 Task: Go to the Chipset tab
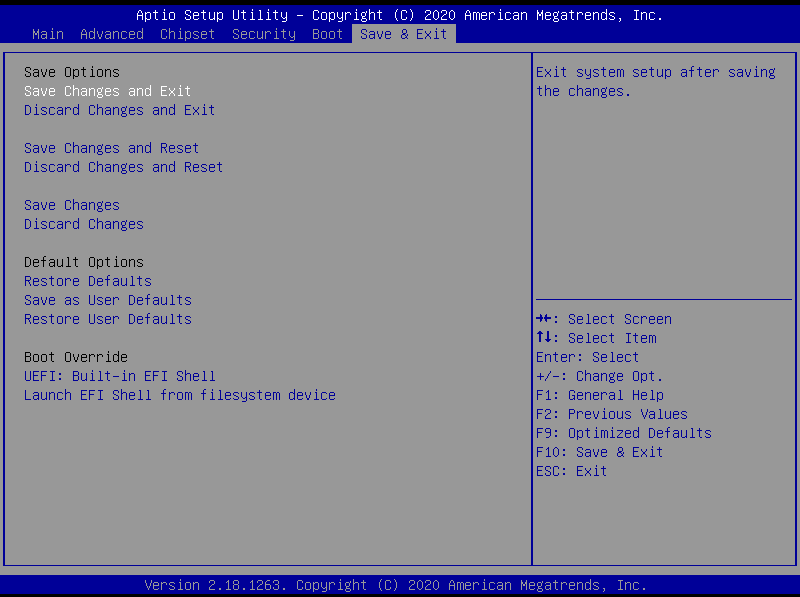(x=188, y=34)
